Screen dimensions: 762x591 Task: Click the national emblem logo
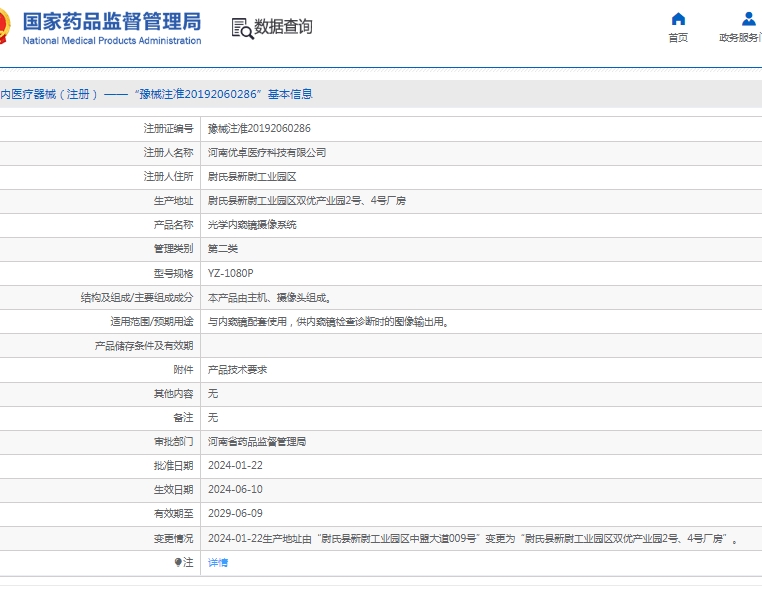[x=4, y=26]
